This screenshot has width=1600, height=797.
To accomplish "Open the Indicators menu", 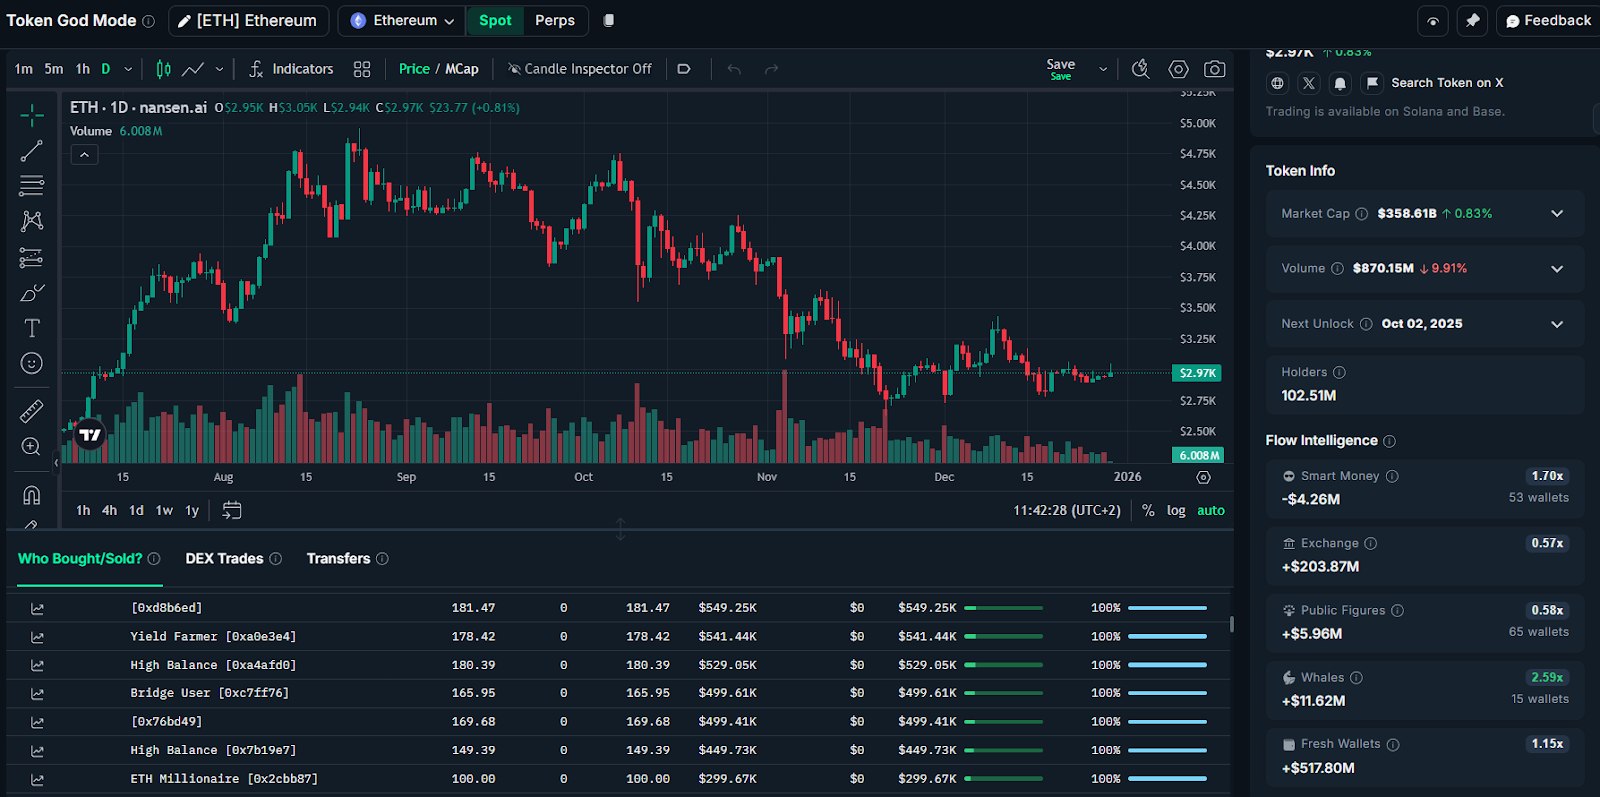I will tap(291, 69).
